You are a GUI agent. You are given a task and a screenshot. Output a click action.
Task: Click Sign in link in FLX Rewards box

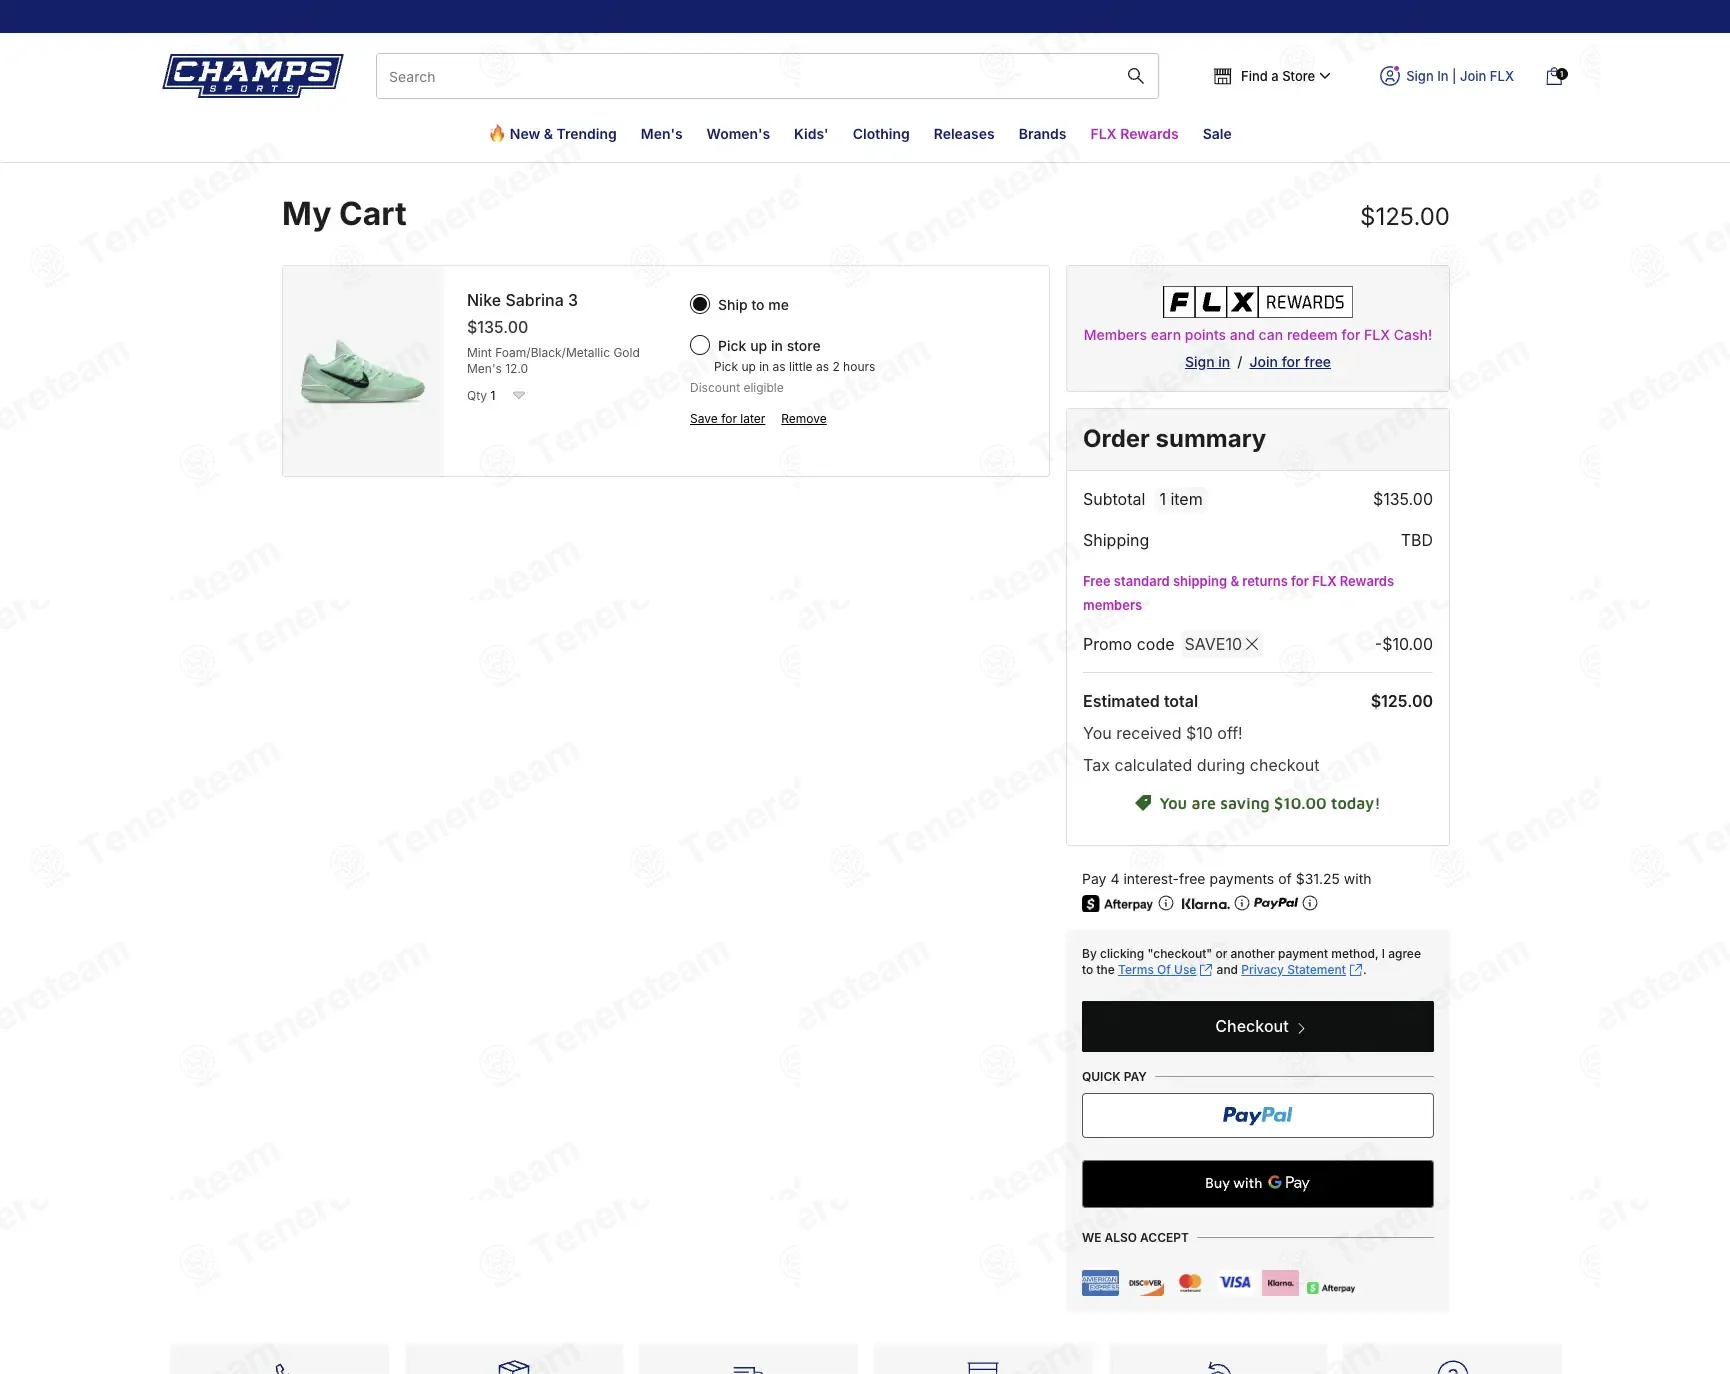(1207, 362)
